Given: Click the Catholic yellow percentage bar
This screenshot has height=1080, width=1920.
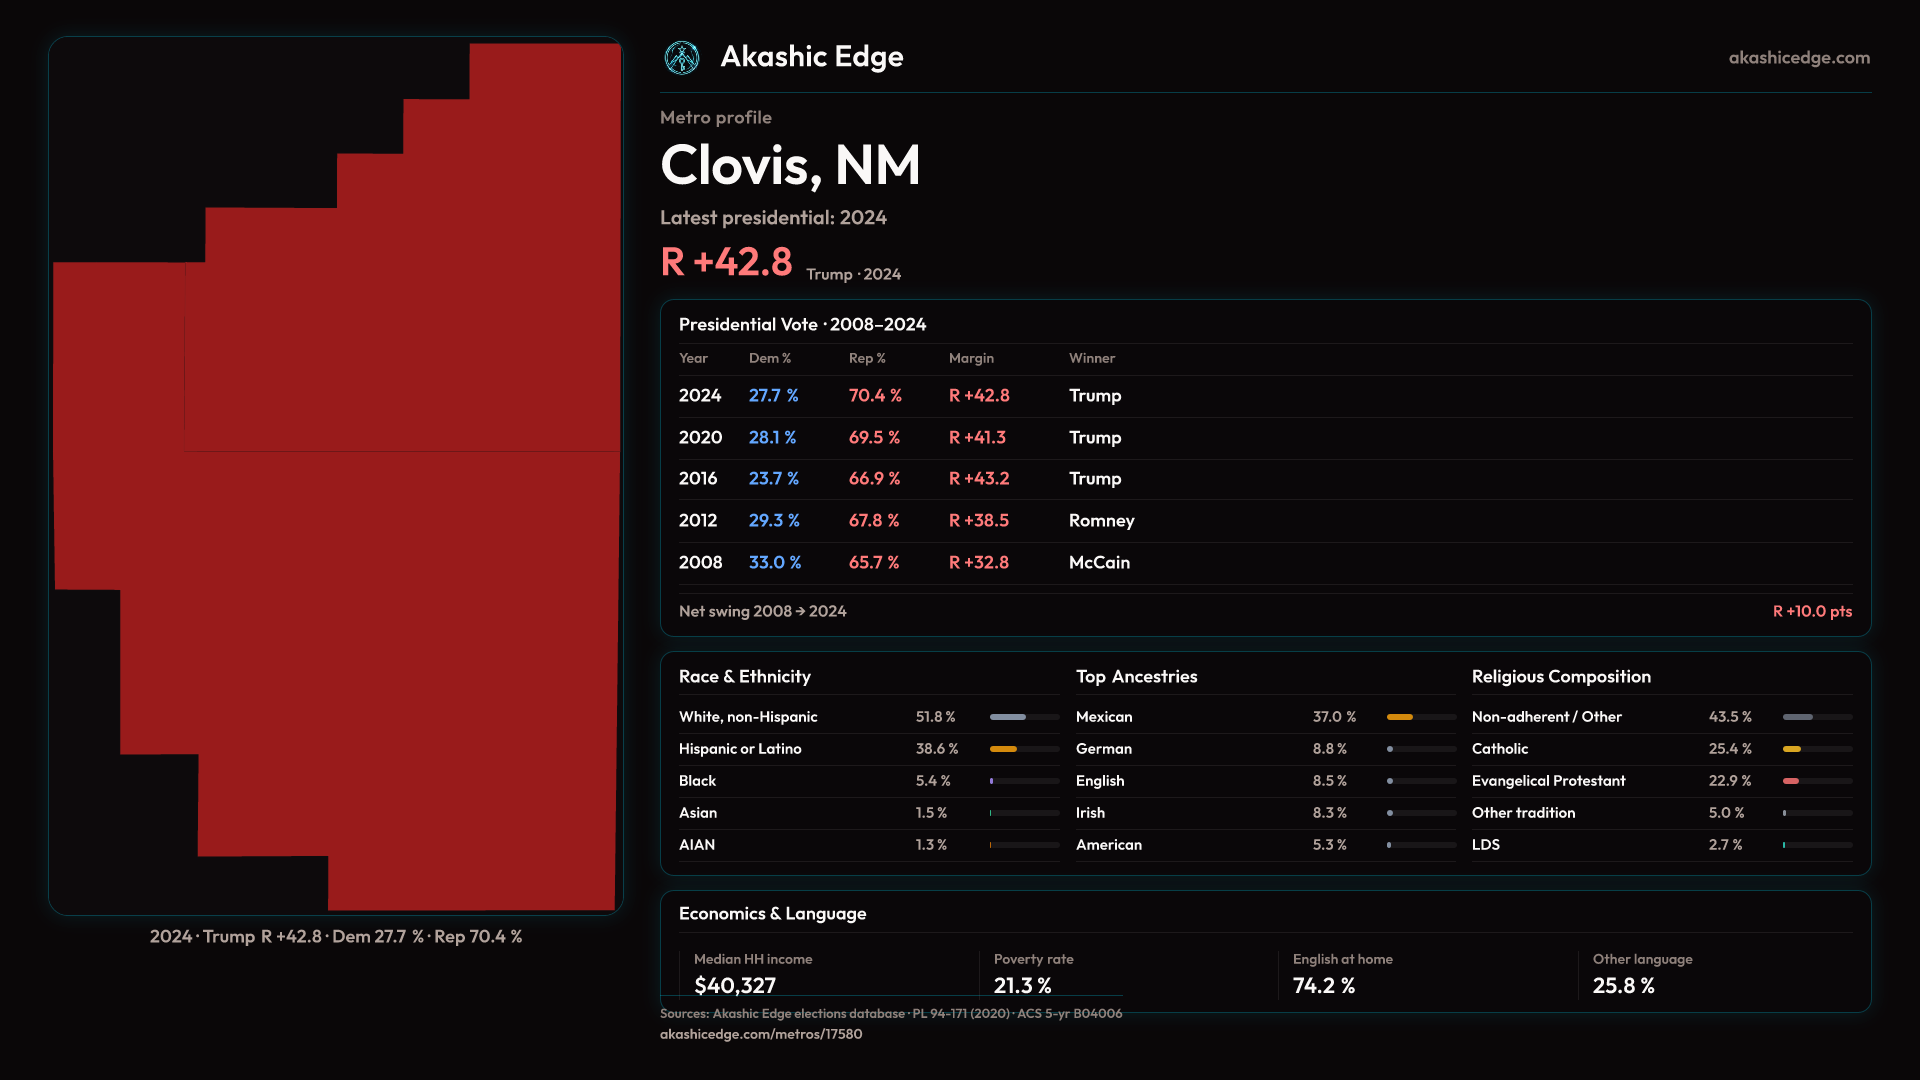Looking at the screenshot, I should pos(1816,749).
